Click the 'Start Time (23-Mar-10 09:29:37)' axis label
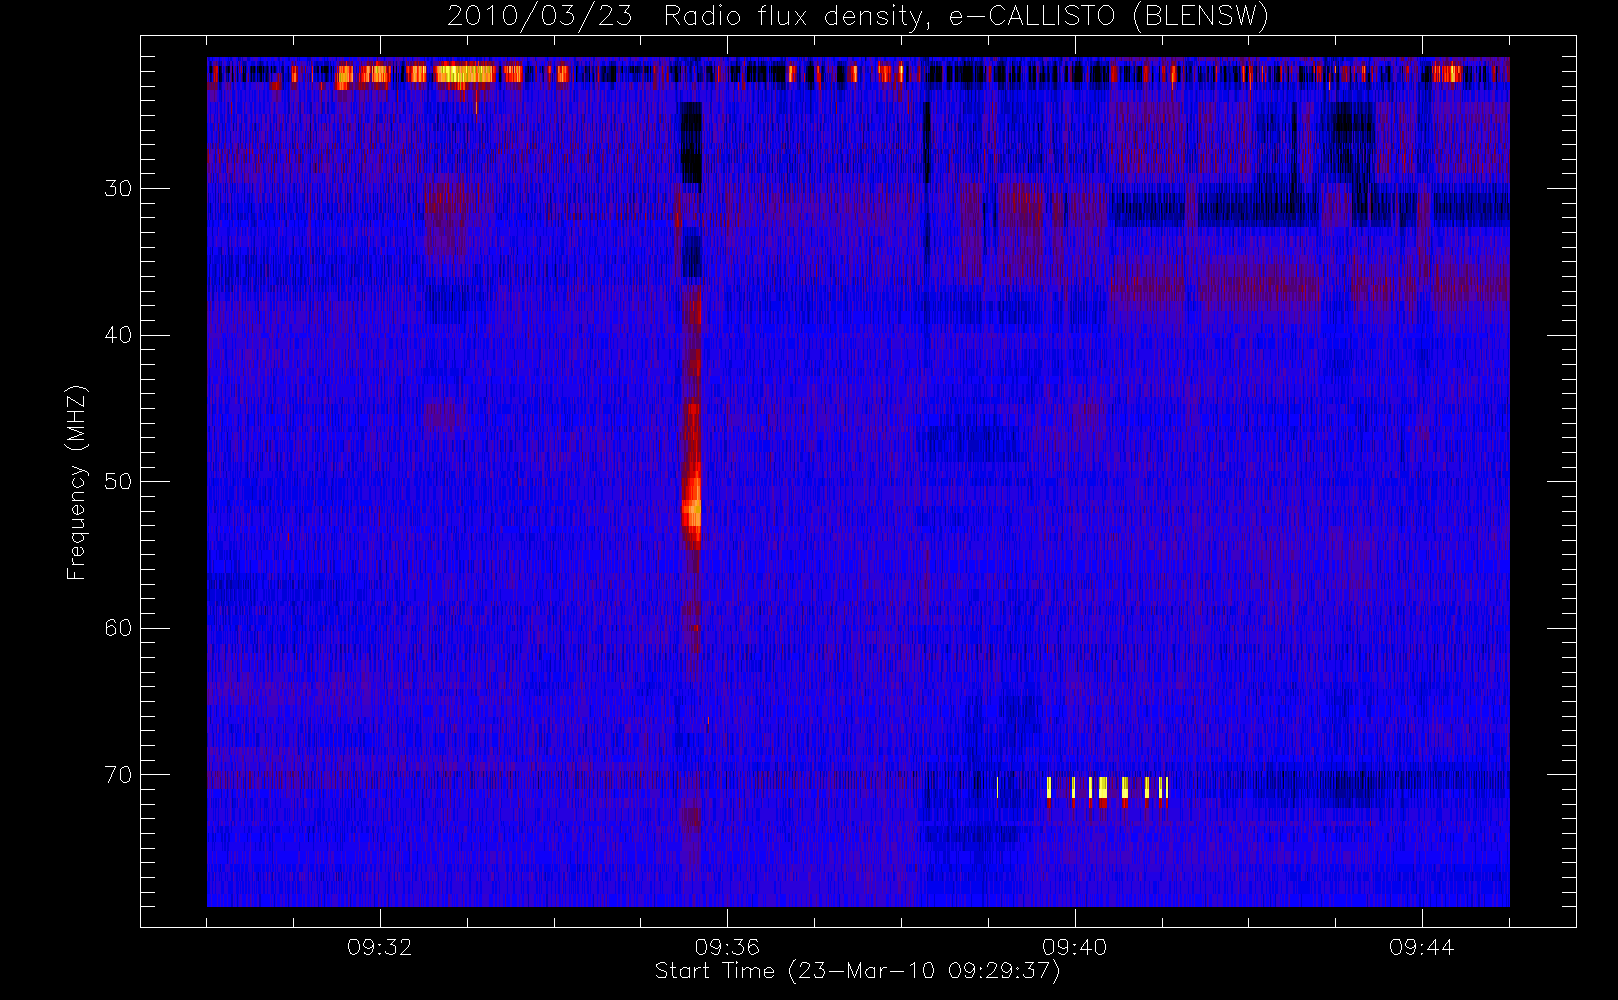The width and height of the screenshot is (1618, 1000). (x=857, y=971)
